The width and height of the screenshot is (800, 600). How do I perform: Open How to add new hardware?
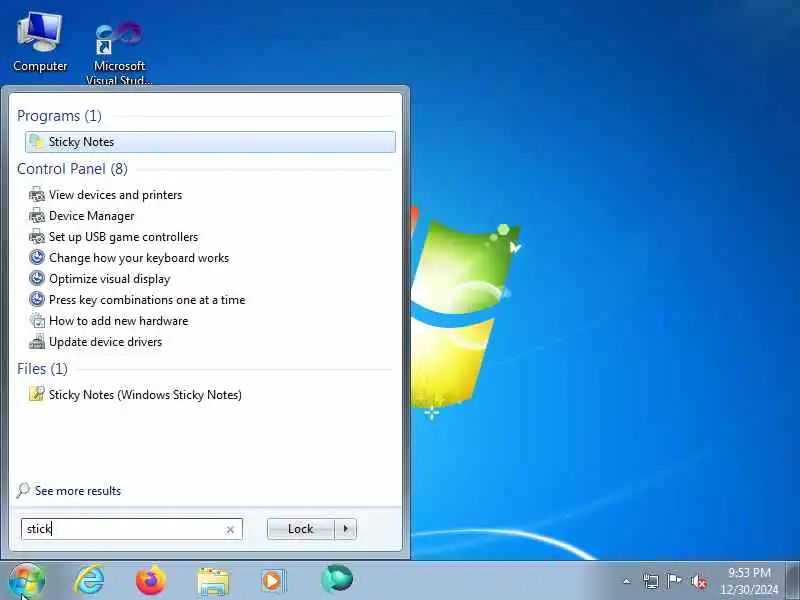tap(118, 320)
